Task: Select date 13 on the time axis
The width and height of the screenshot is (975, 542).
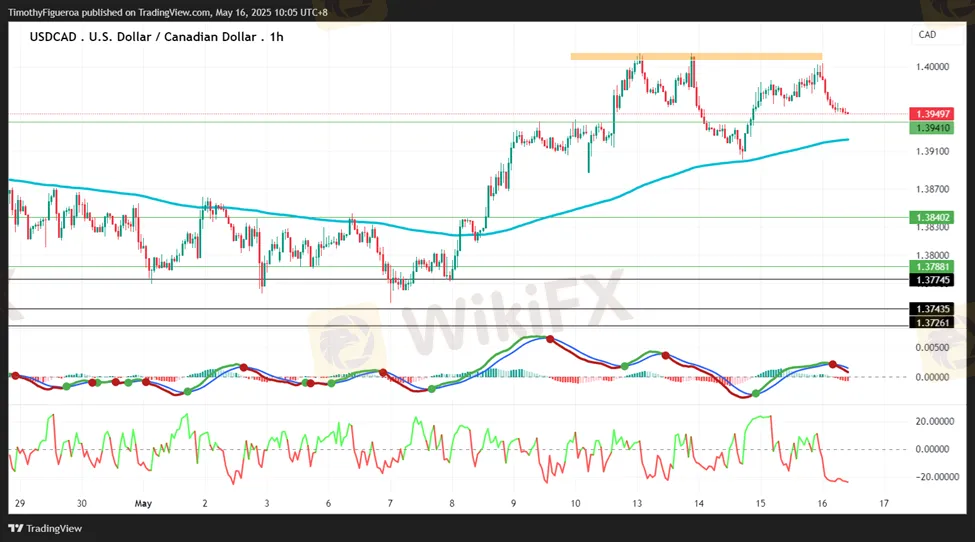Action: coord(636,504)
